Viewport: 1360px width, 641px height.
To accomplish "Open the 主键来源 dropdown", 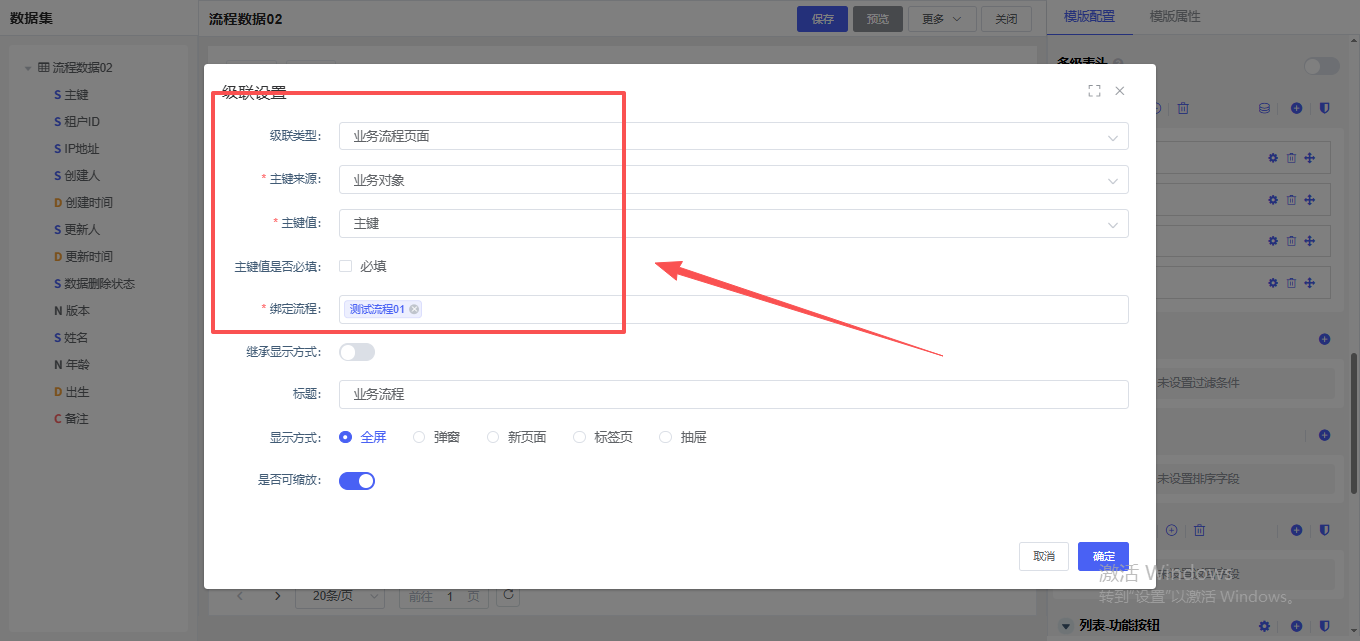I will point(733,180).
